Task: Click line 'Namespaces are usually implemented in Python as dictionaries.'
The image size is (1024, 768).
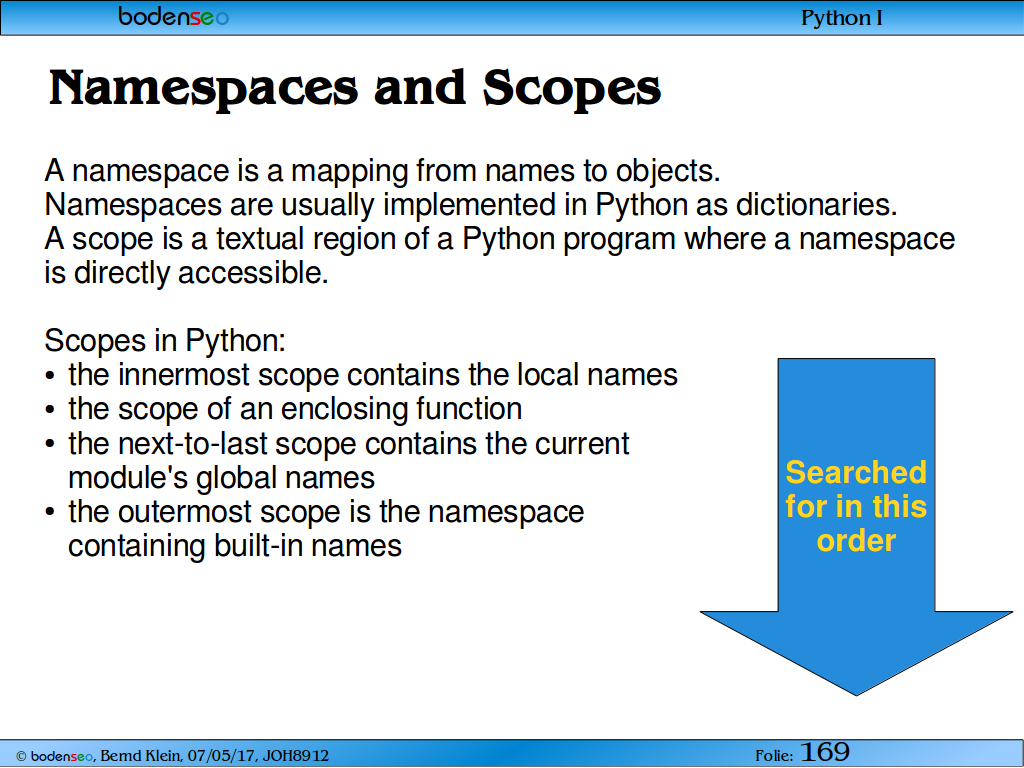Action: point(471,205)
